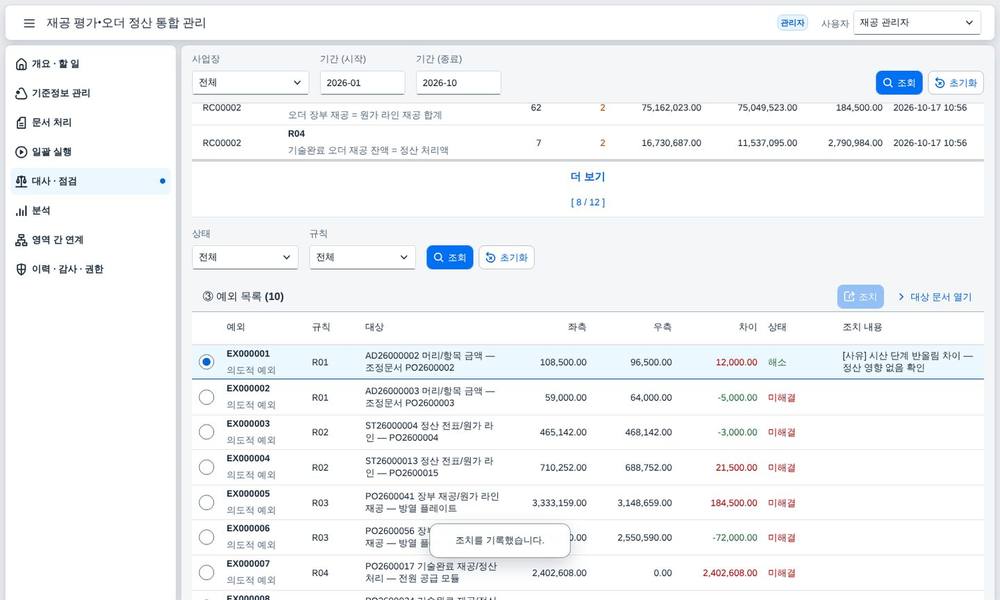This screenshot has height=600, width=1000.
Task: Open the 분석 page
Action: click(91, 210)
